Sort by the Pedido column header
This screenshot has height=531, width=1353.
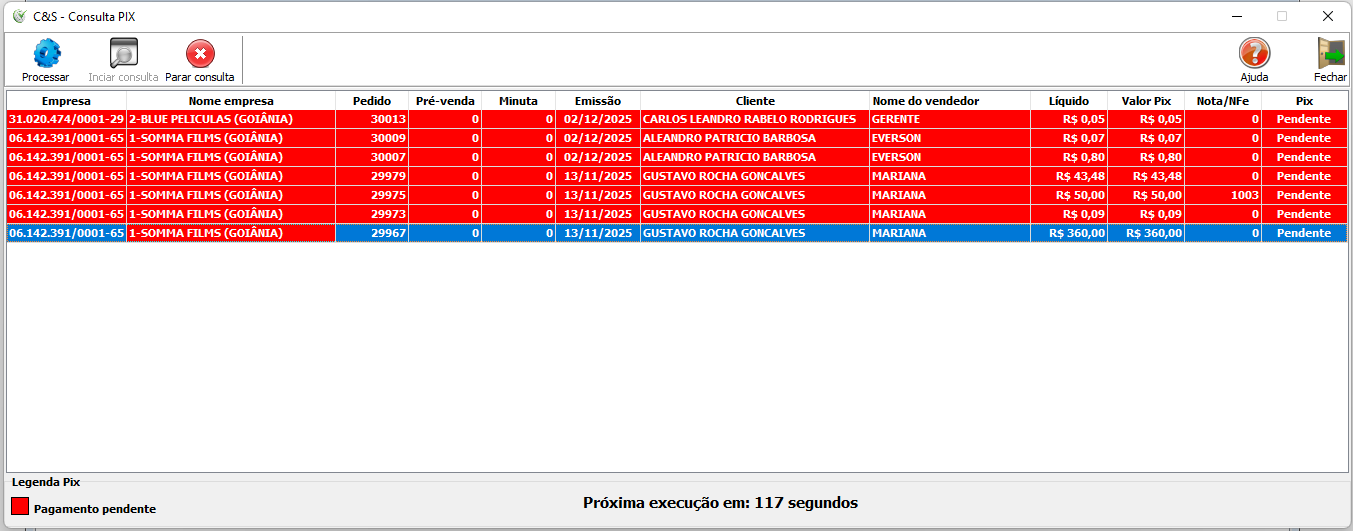[371, 101]
